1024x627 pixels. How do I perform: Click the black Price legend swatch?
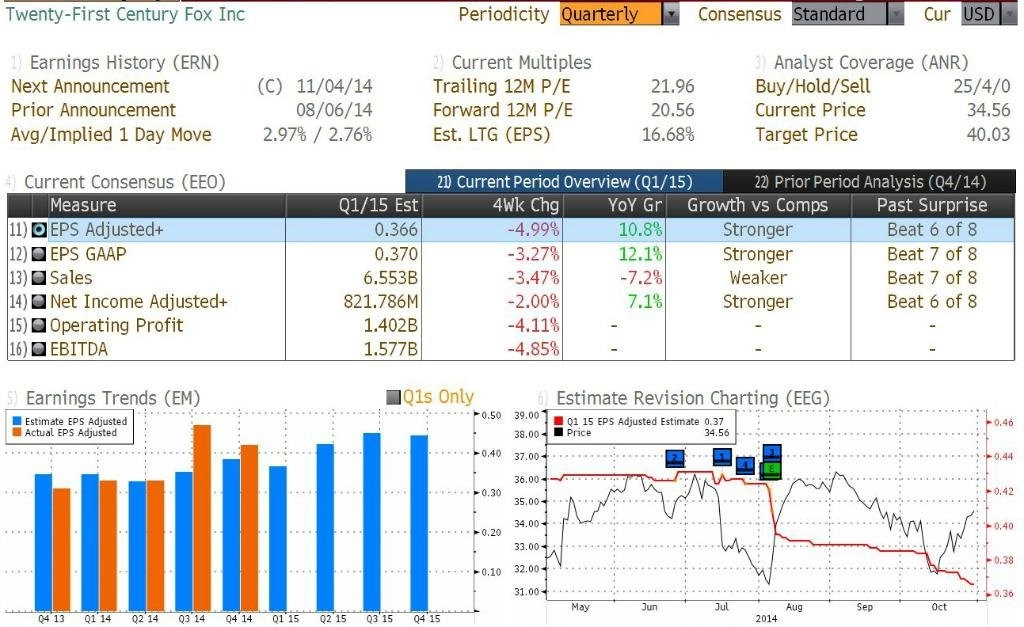tap(558, 432)
